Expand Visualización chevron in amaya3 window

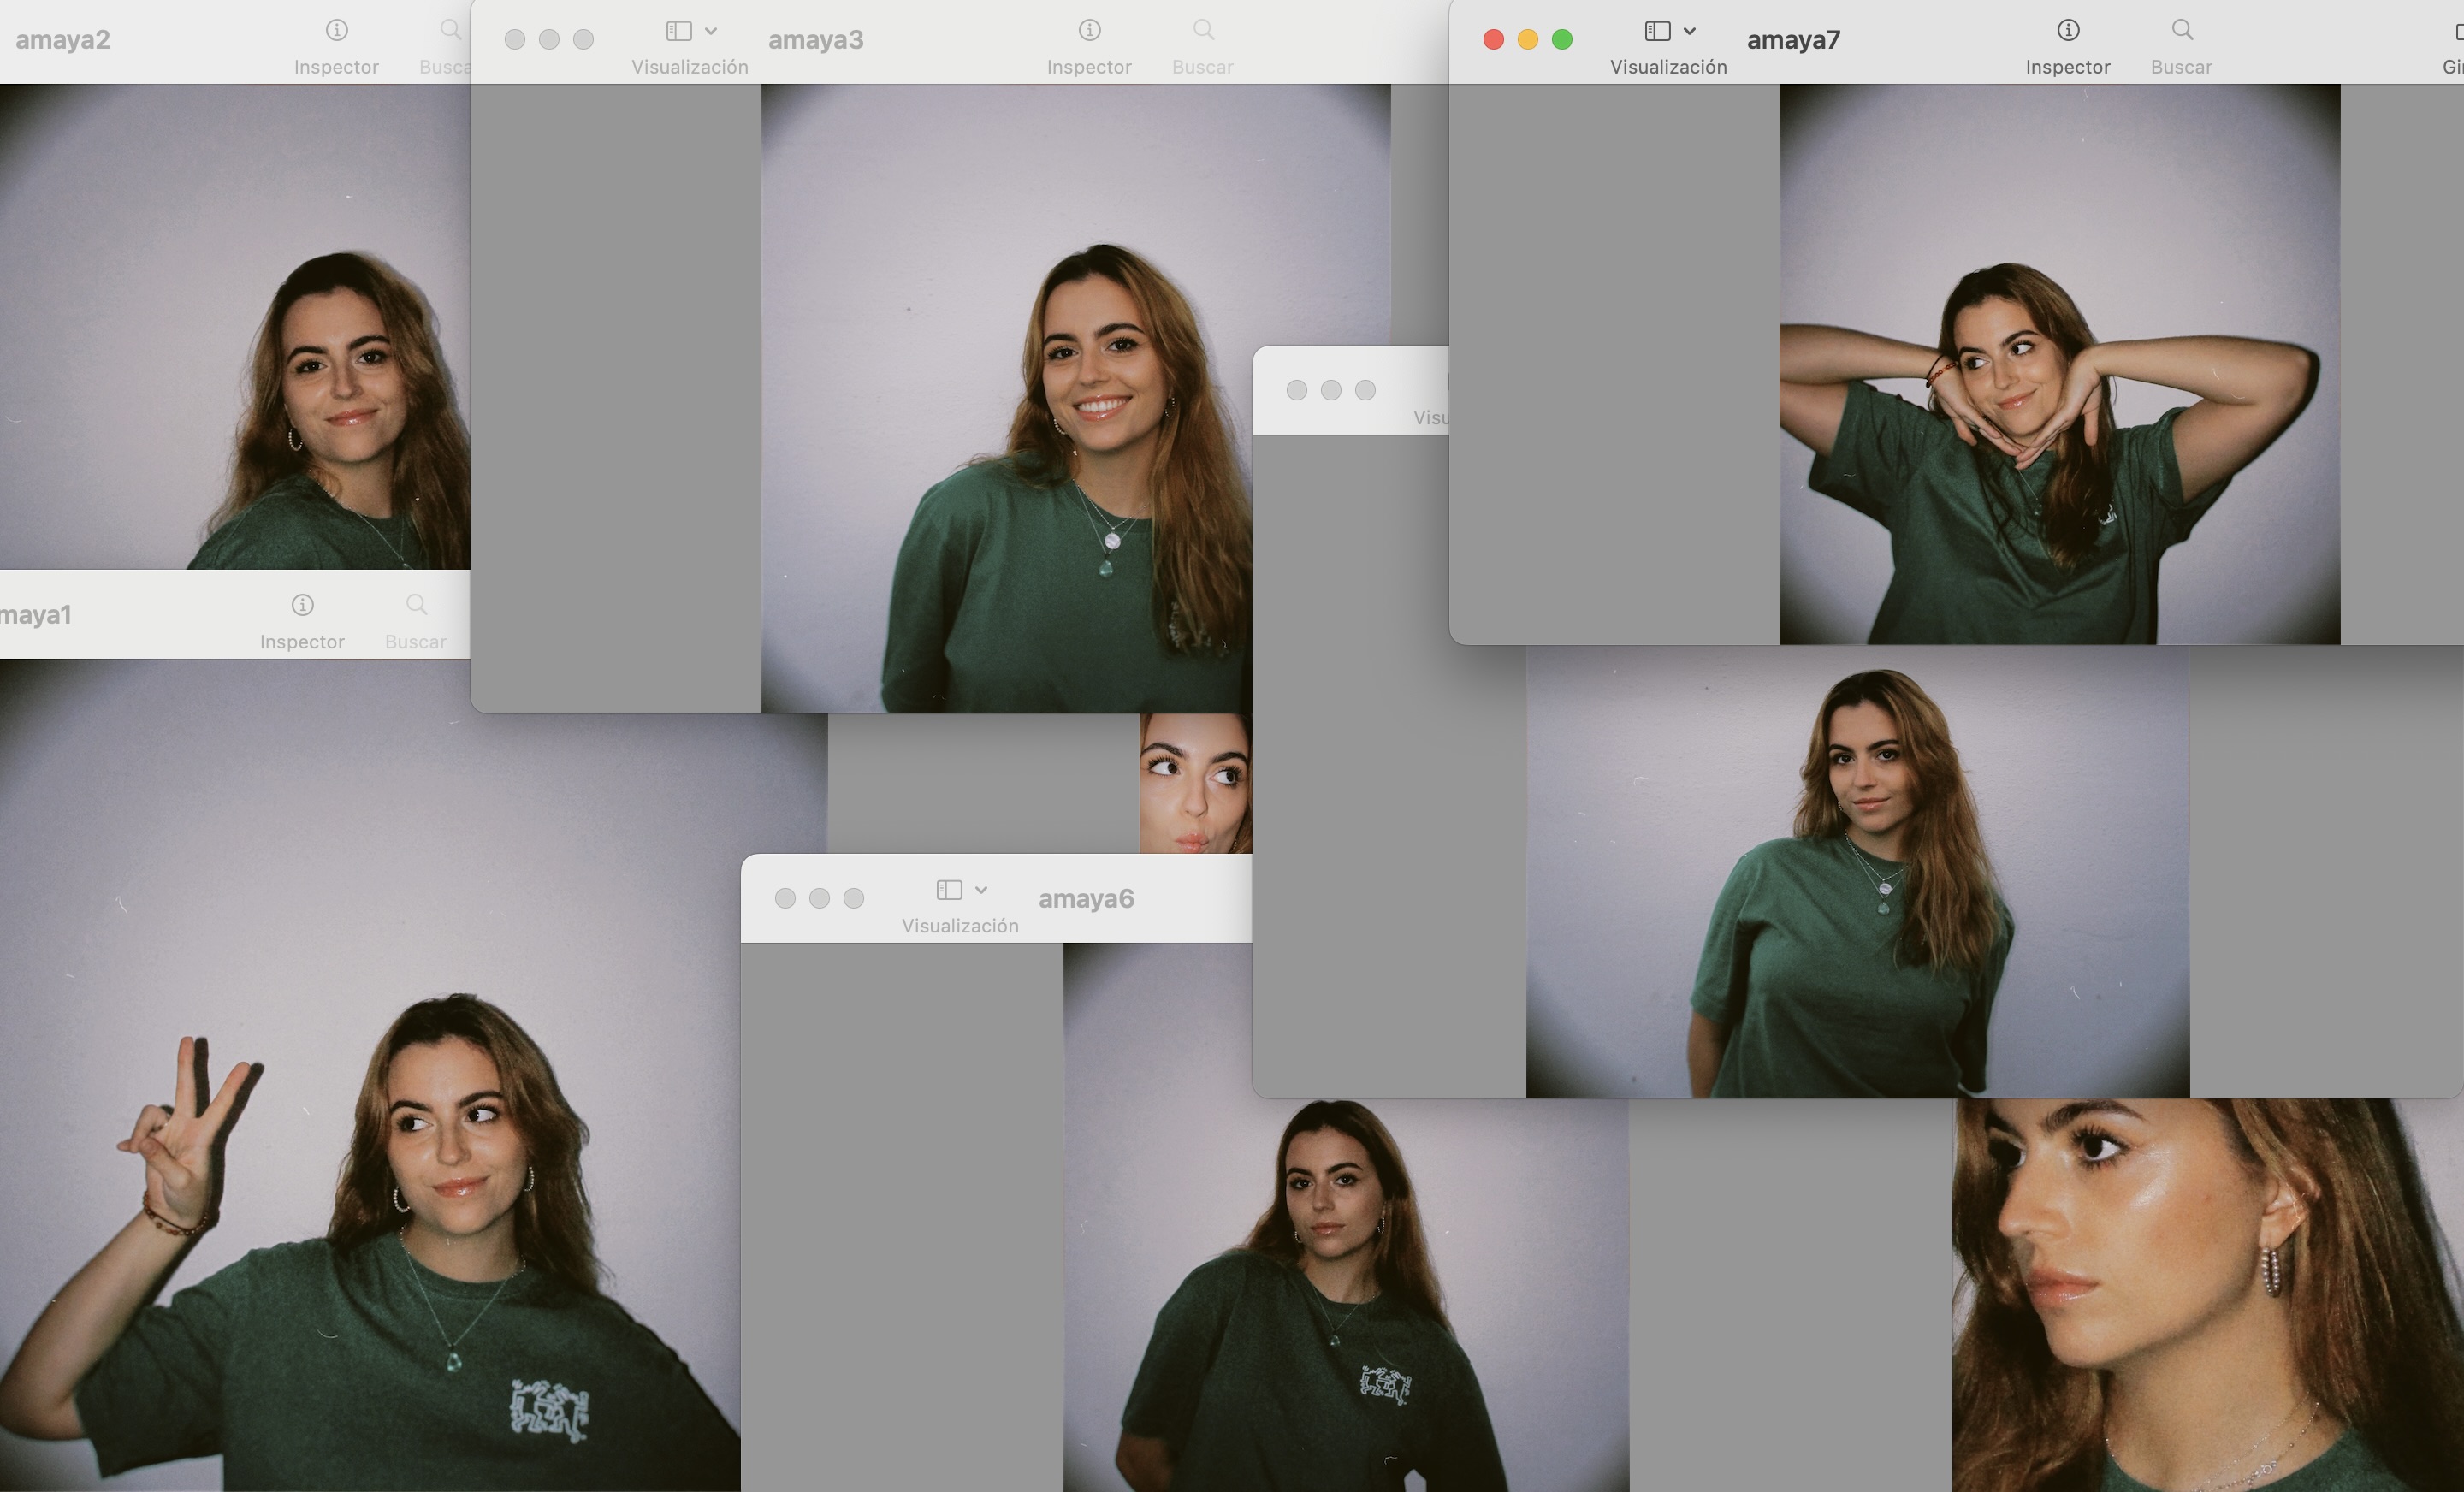tap(711, 31)
